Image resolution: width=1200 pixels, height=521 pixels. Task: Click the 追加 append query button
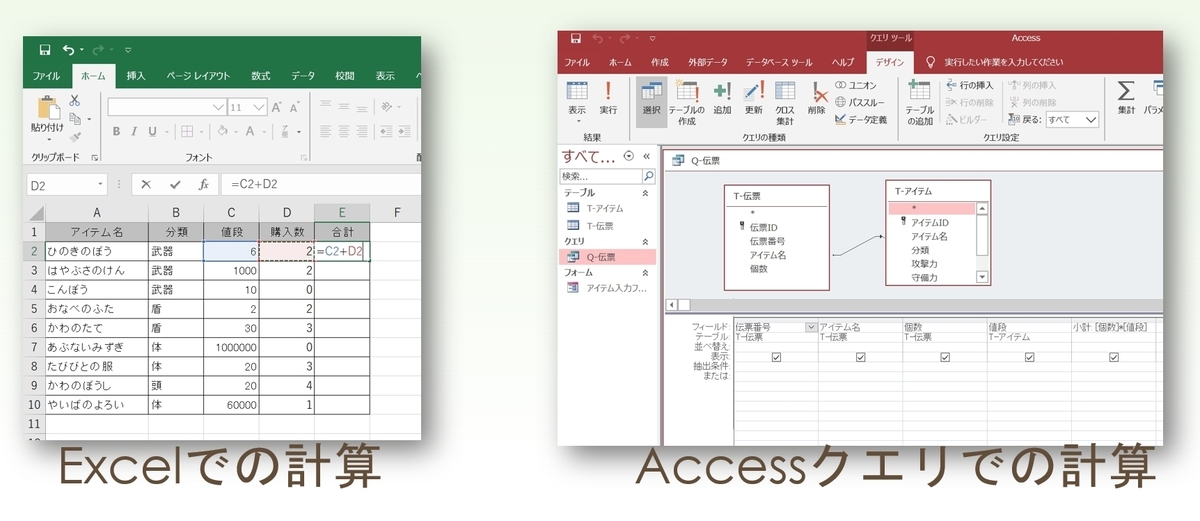pyautogui.click(x=722, y=98)
